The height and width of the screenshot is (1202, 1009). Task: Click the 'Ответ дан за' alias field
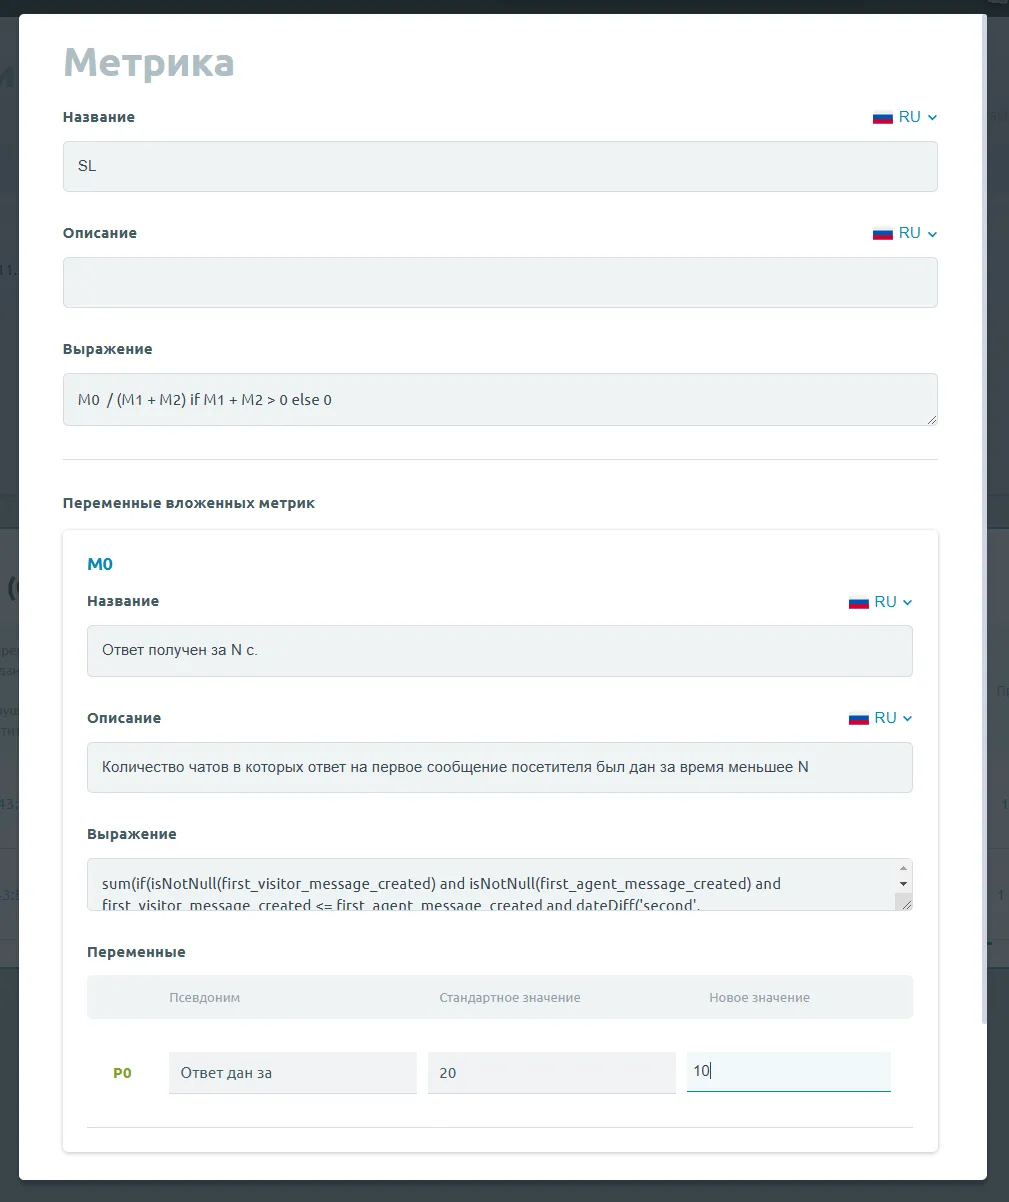tap(292, 1073)
